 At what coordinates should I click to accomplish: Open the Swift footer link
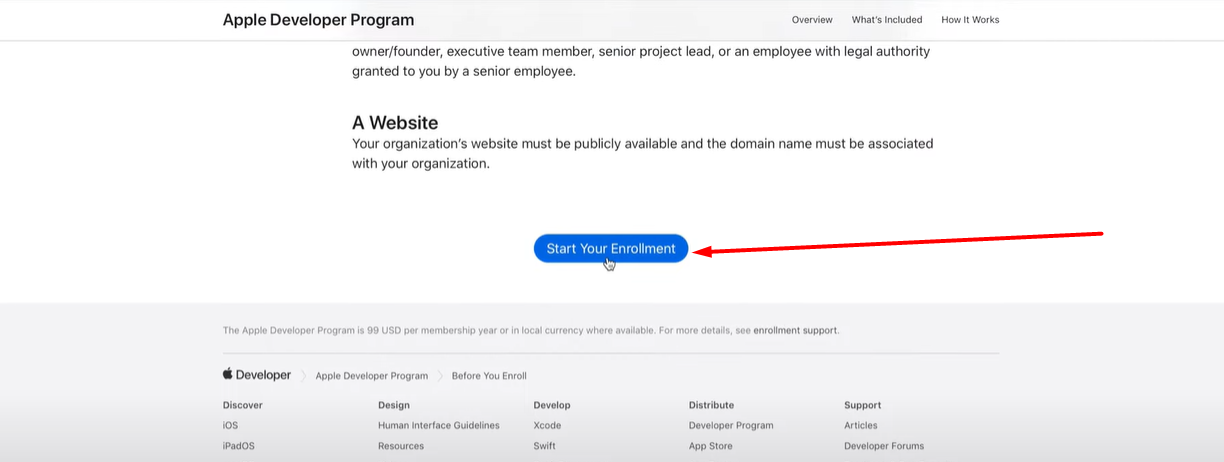(546, 446)
